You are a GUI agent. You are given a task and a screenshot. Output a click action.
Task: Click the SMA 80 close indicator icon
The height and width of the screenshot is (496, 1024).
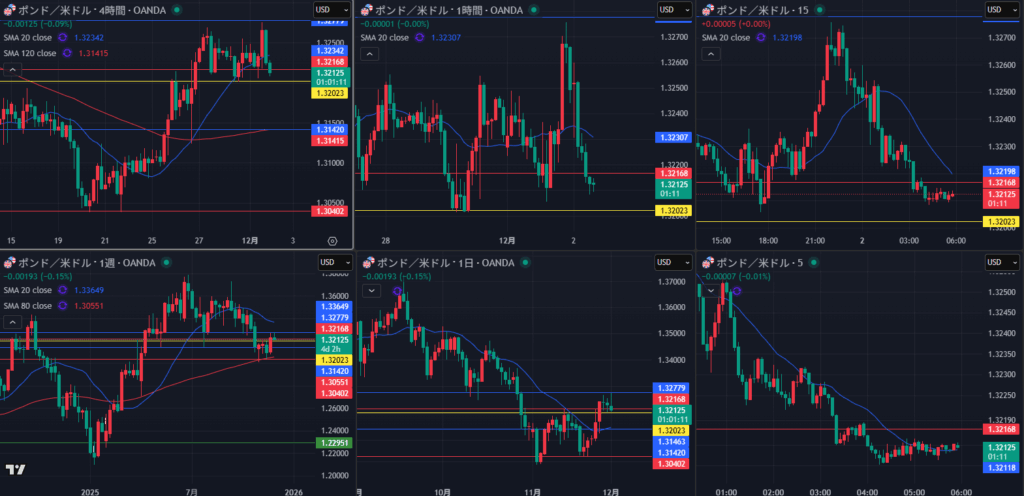click(63, 306)
